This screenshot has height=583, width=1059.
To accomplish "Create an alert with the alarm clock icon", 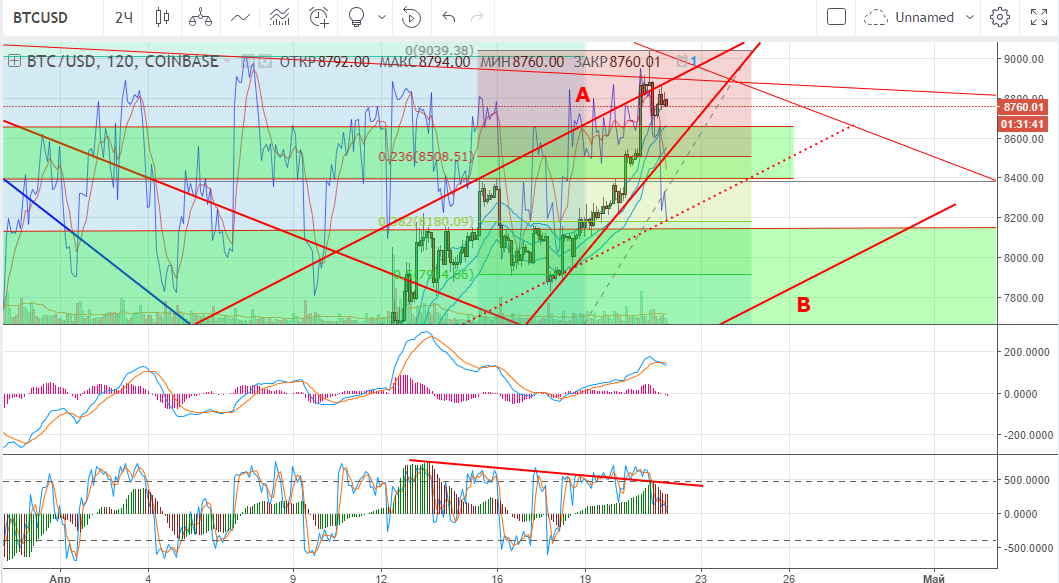I will click(x=319, y=17).
